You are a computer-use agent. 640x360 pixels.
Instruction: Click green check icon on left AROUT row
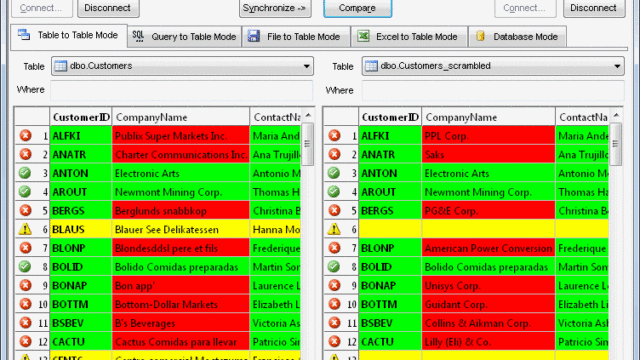coord(25,191)
